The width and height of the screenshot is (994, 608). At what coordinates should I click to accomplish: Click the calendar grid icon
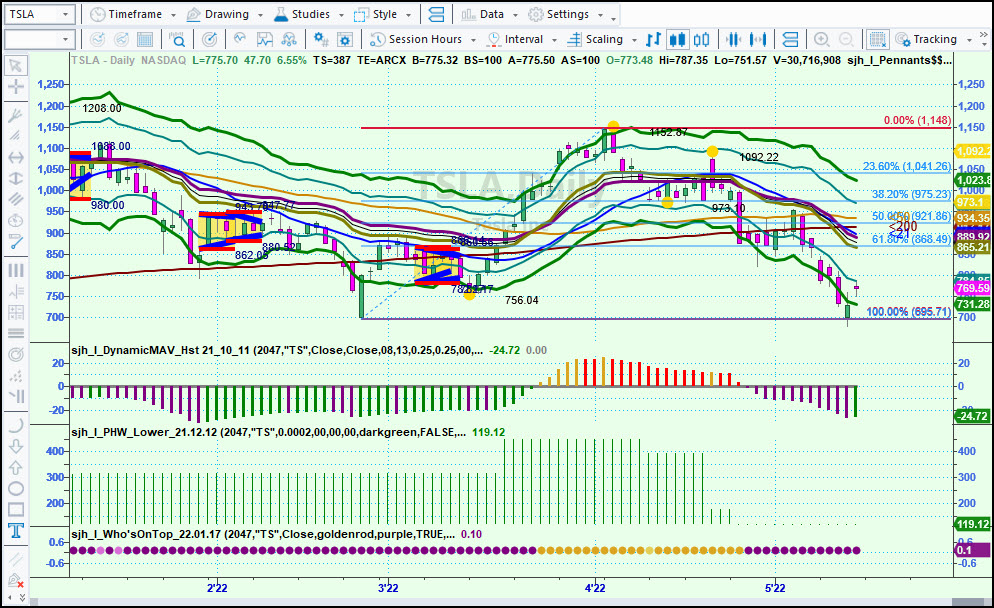pyautogui.click(x=145, y=39)
